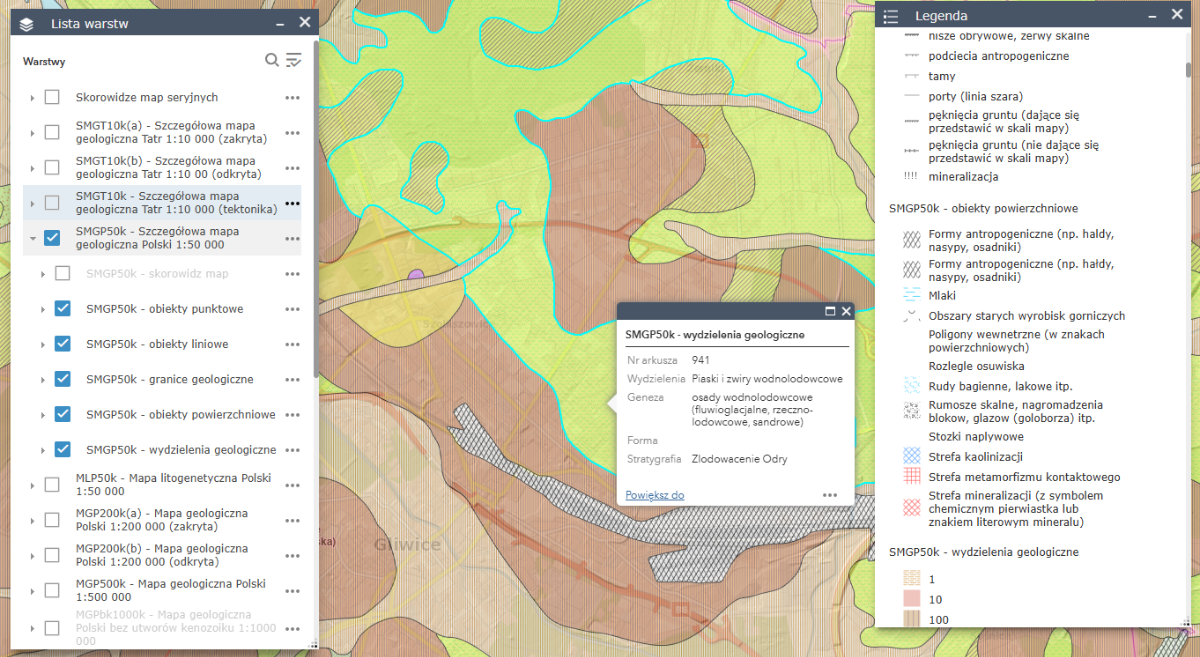Collapse the SMGP50k Szczegółowa mapa group
The image size is (1200, 657).
[x=32, y=239]
